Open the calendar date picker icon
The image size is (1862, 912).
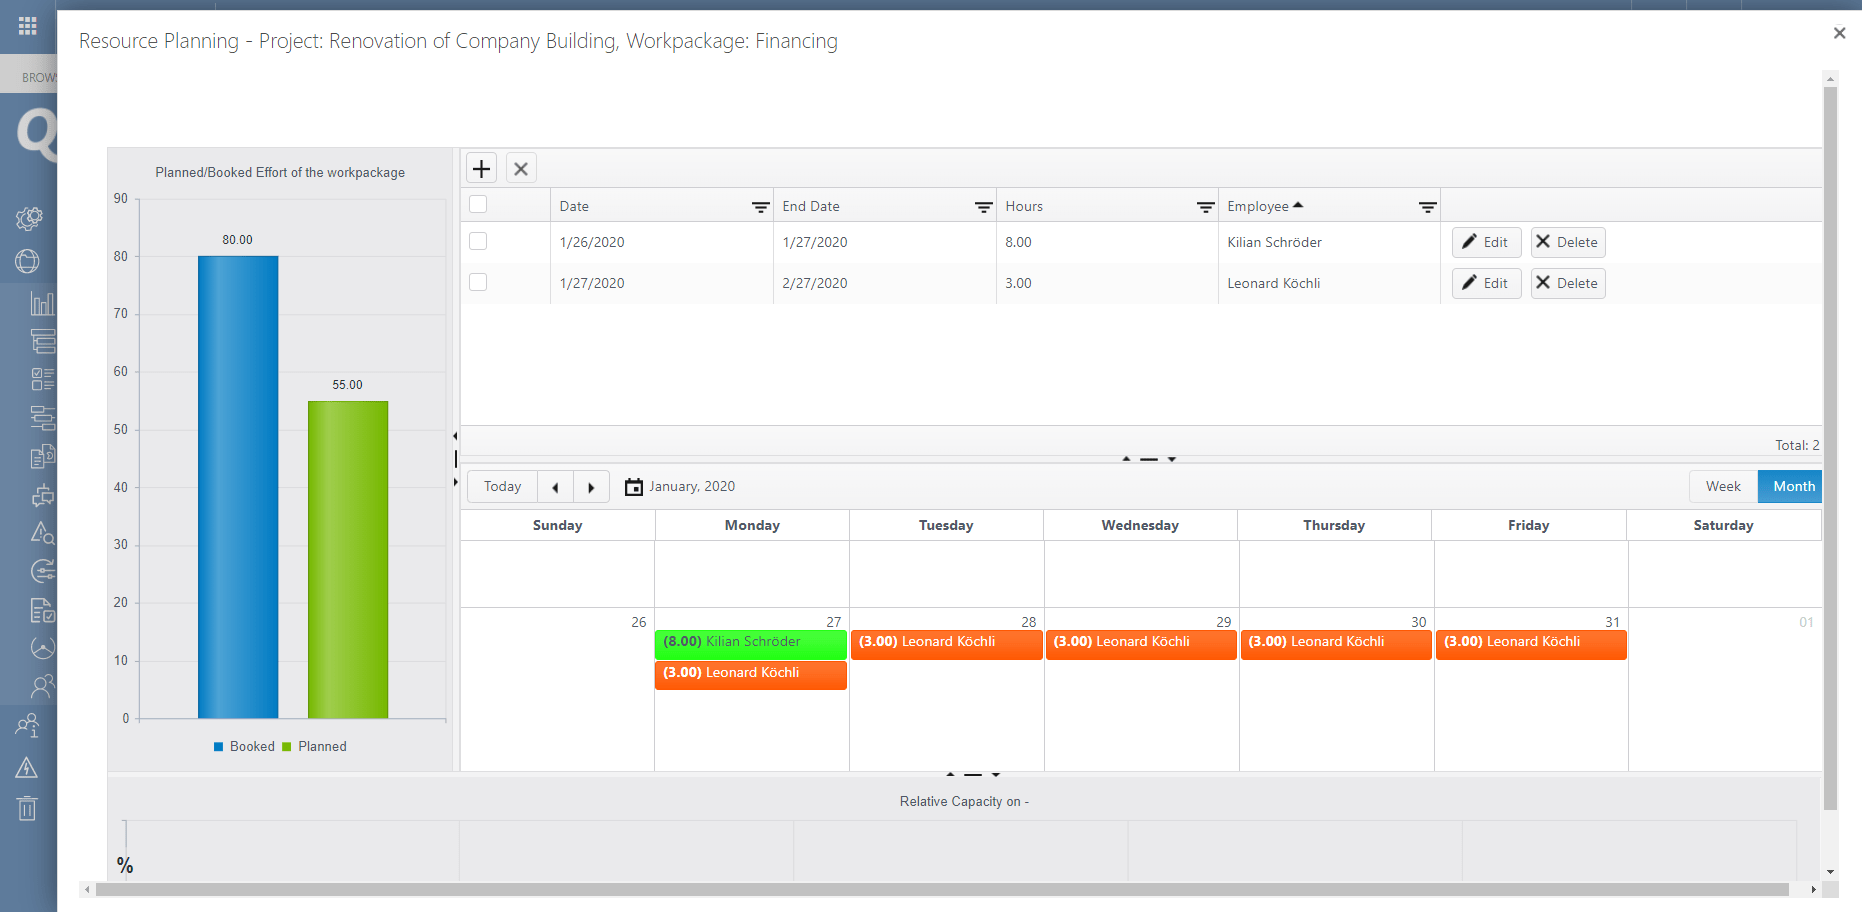click(x=634, y=487)
